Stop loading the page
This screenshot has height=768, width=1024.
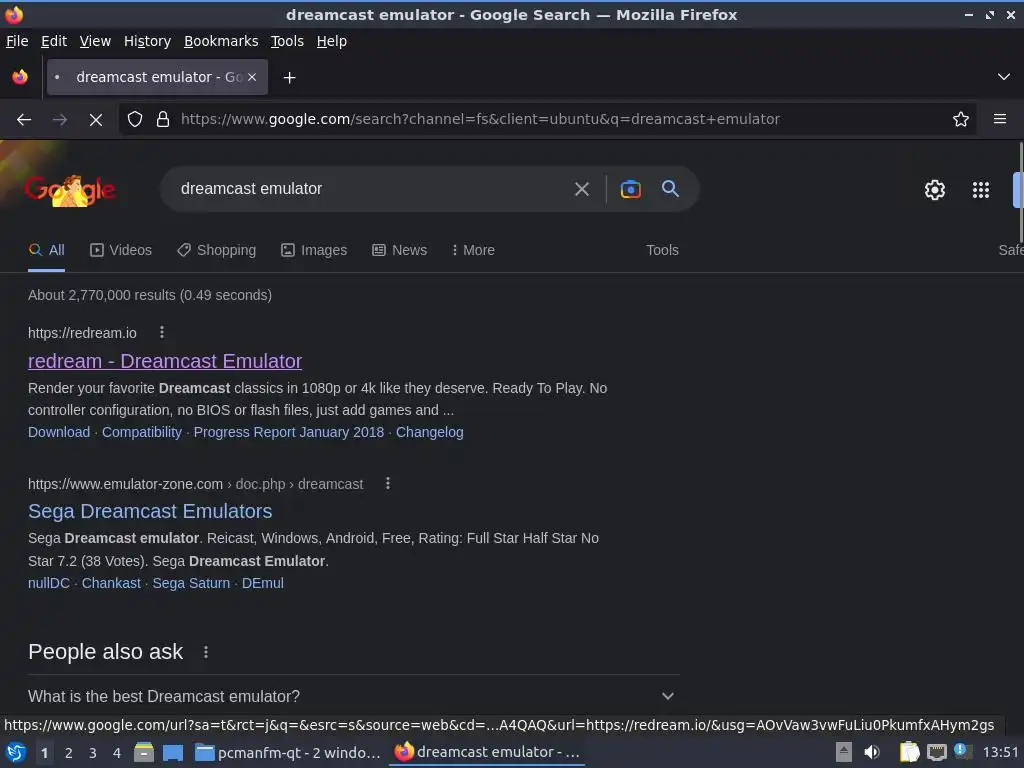[x=95, y=120]
